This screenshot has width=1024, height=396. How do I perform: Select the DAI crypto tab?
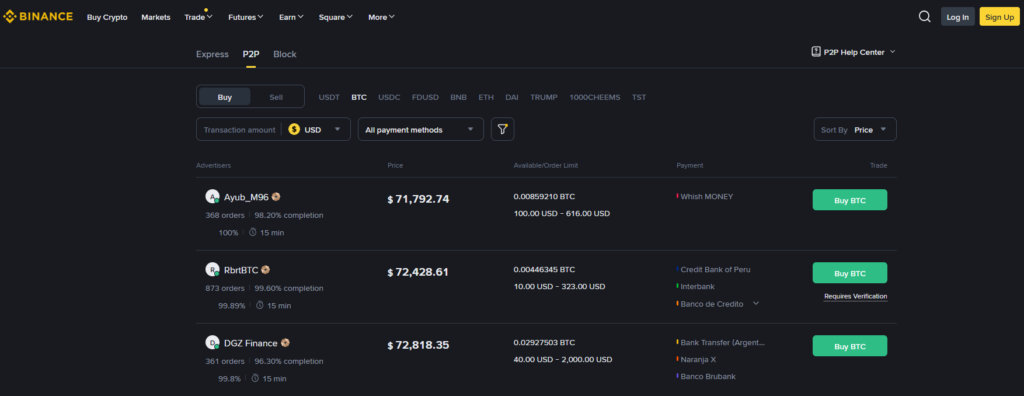tap(512, 97)
